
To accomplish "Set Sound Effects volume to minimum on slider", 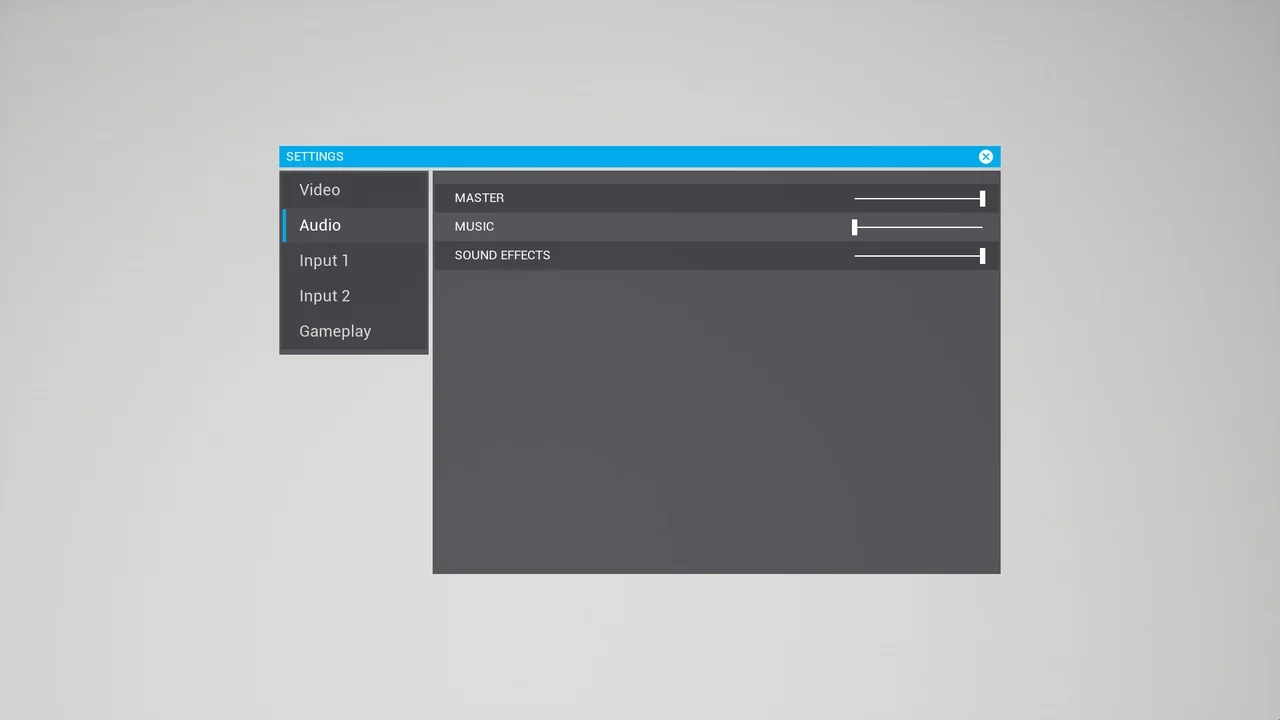I will (855, 256).
